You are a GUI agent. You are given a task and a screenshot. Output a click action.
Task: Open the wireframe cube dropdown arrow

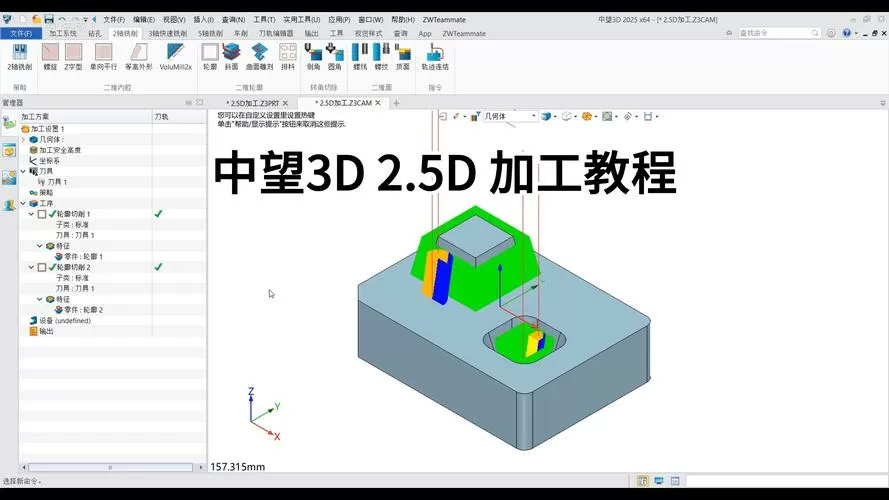tap(575, 116)
